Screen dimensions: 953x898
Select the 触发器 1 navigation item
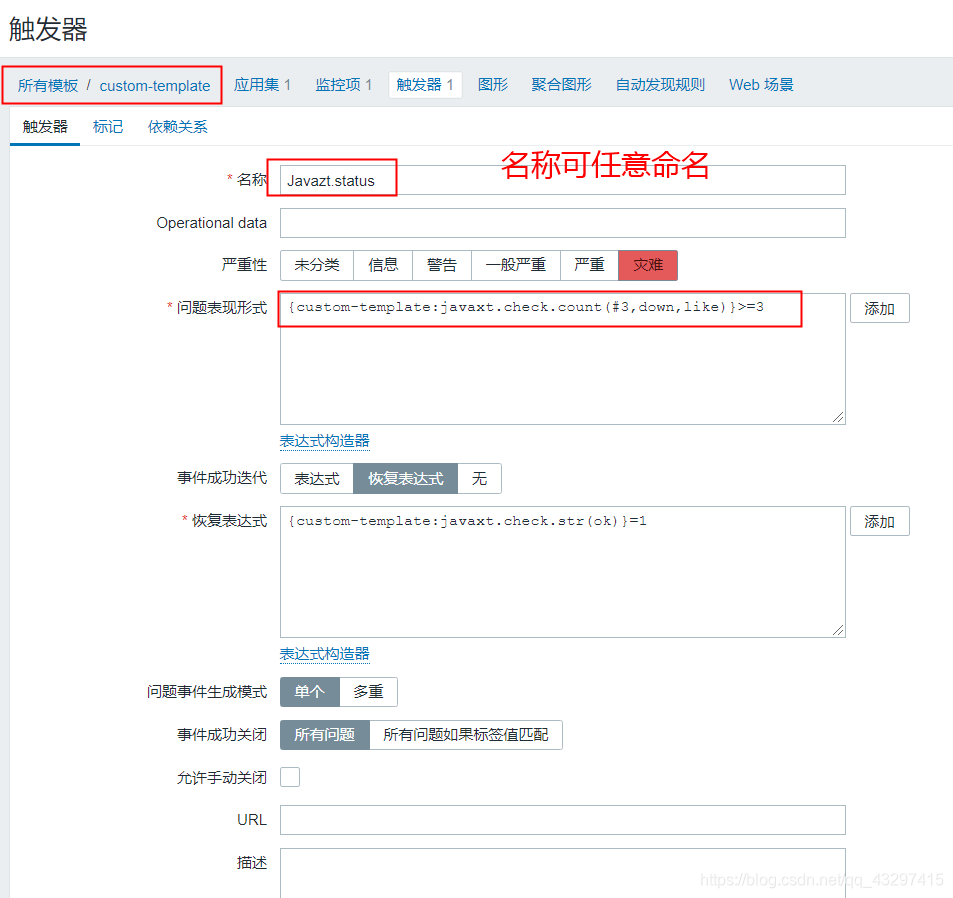[x=425, y=85]
